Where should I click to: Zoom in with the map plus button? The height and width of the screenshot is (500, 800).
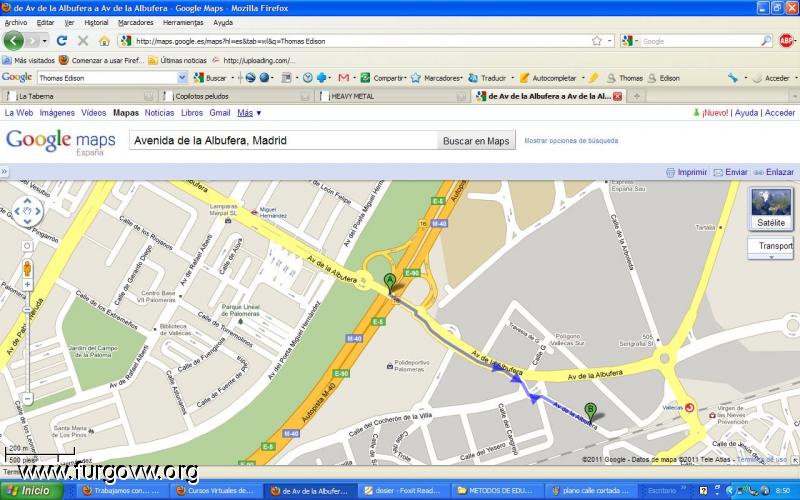[27, 285]
